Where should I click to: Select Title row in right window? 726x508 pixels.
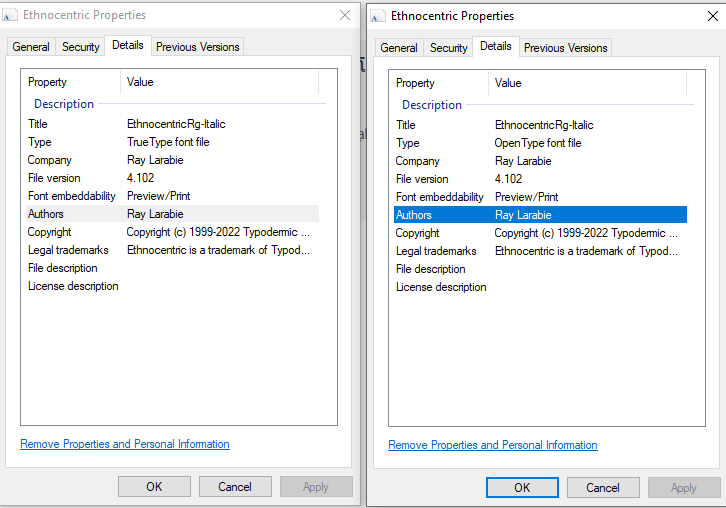coord(540,125)
